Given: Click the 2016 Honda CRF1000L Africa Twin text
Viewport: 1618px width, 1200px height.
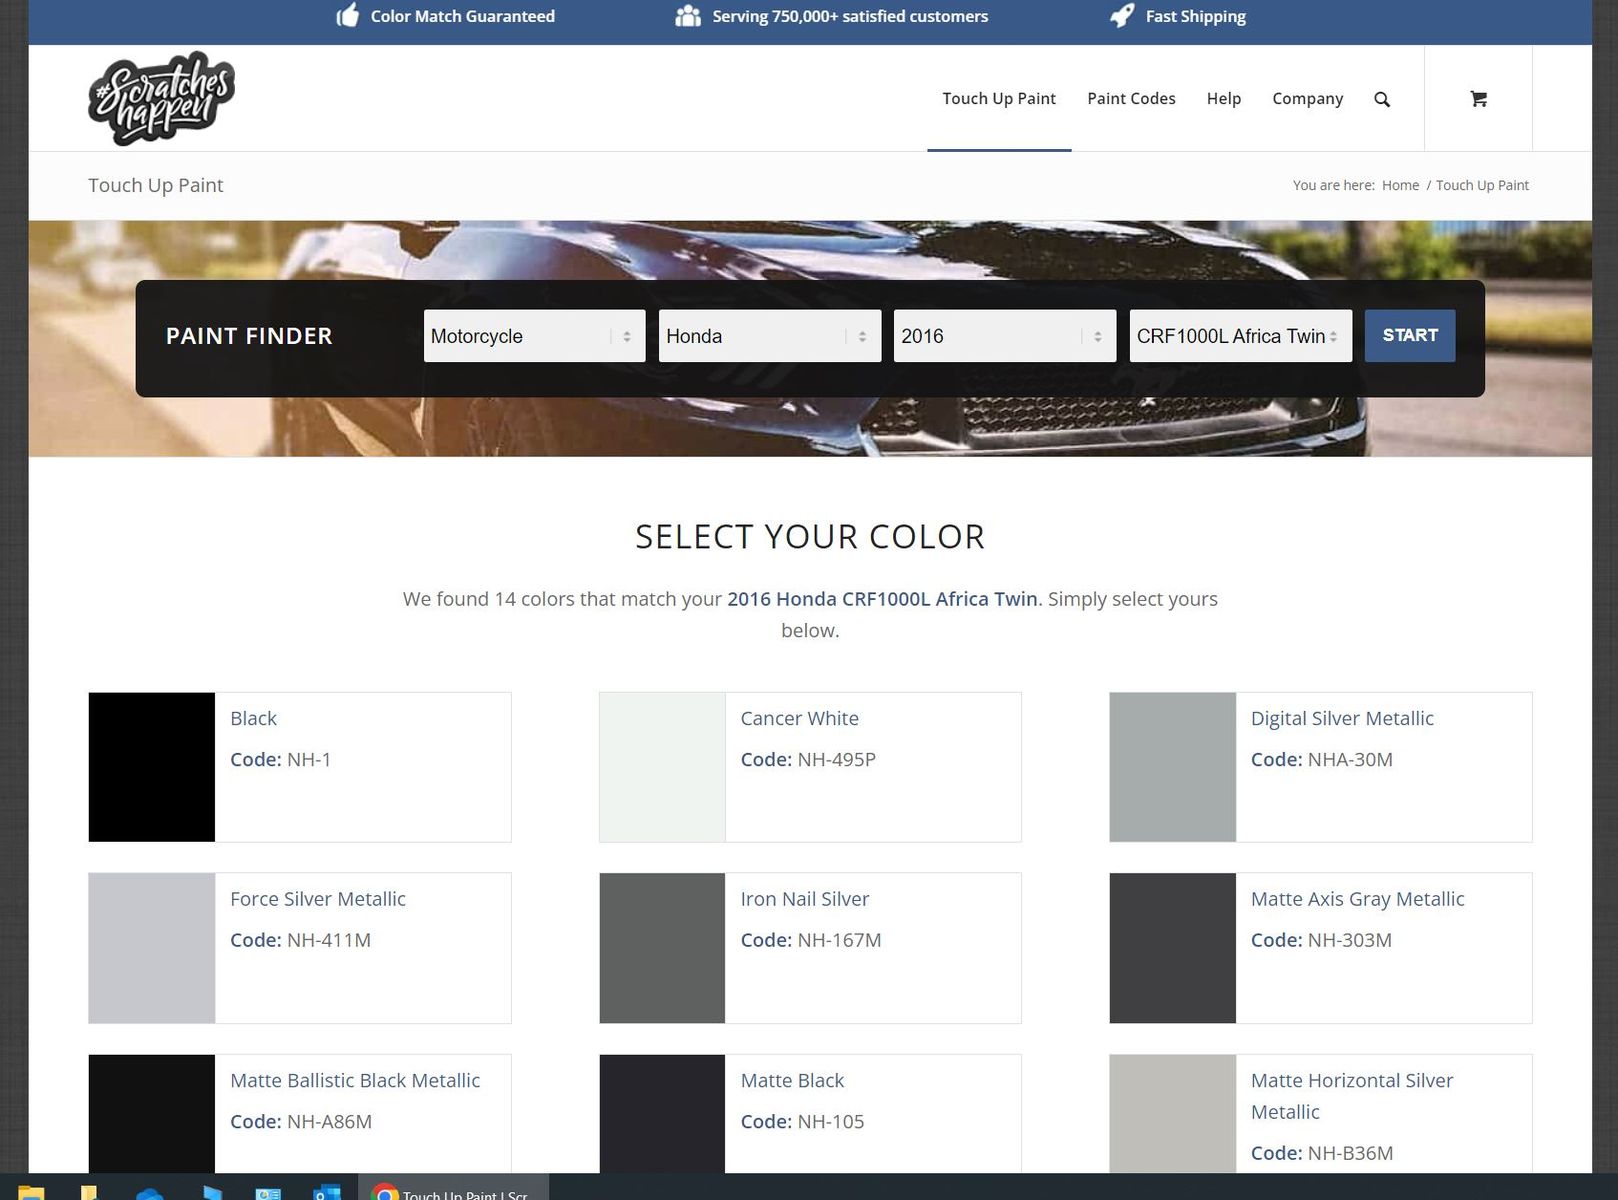Looking at the screenshot, I should tap(882, 599).
